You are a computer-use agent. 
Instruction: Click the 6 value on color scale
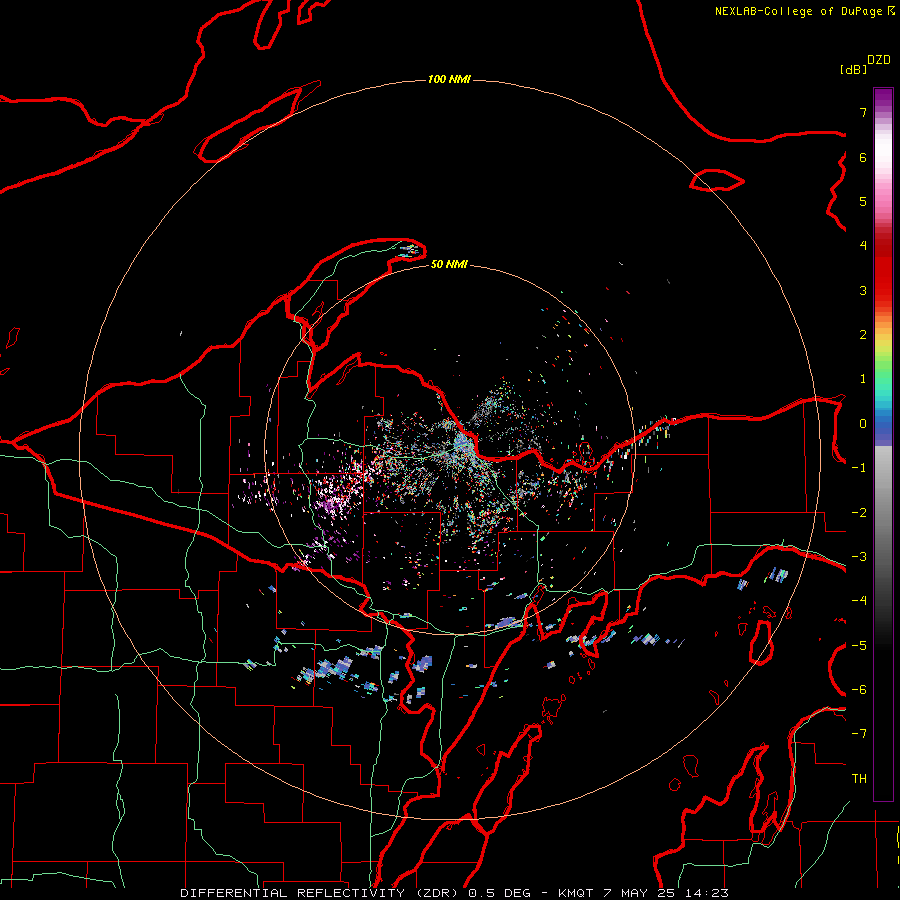pos(863,157)
